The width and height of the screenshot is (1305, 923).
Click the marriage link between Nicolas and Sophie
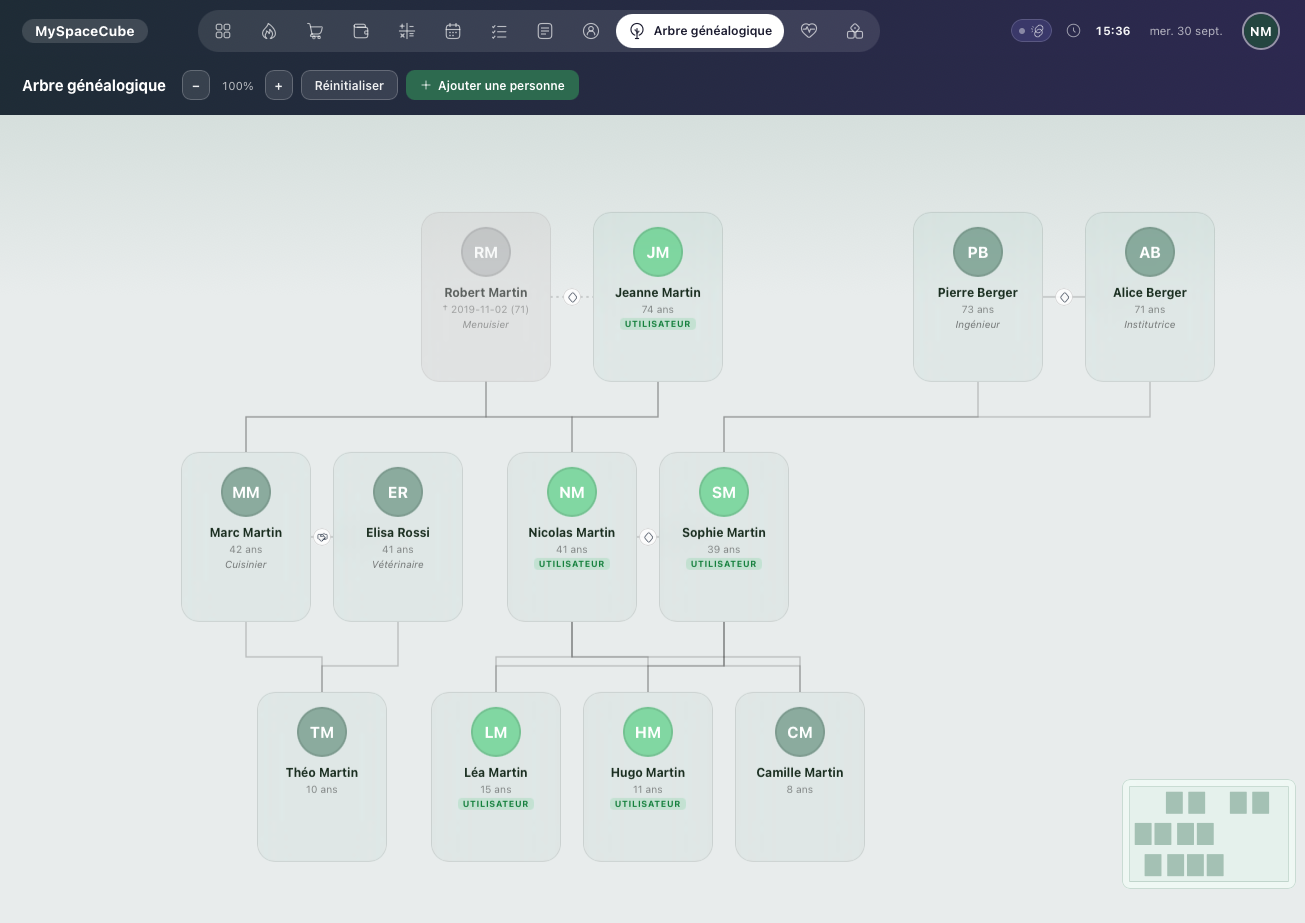648,537
